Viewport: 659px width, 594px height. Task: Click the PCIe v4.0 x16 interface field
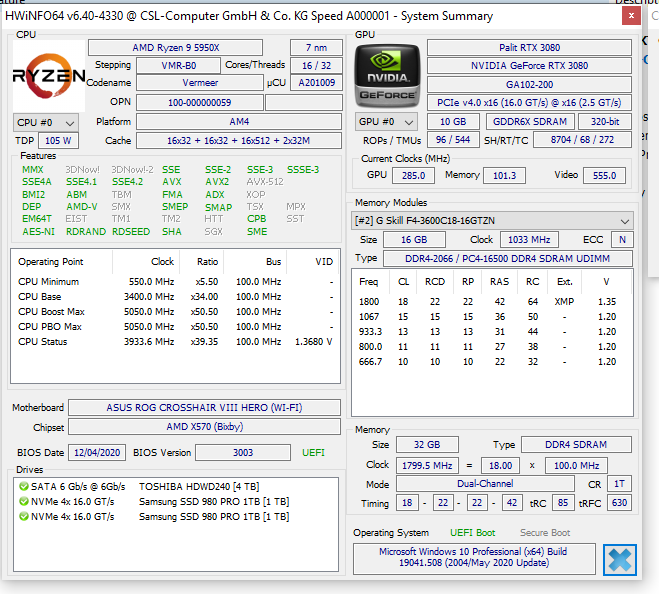[x=529, y=103]
